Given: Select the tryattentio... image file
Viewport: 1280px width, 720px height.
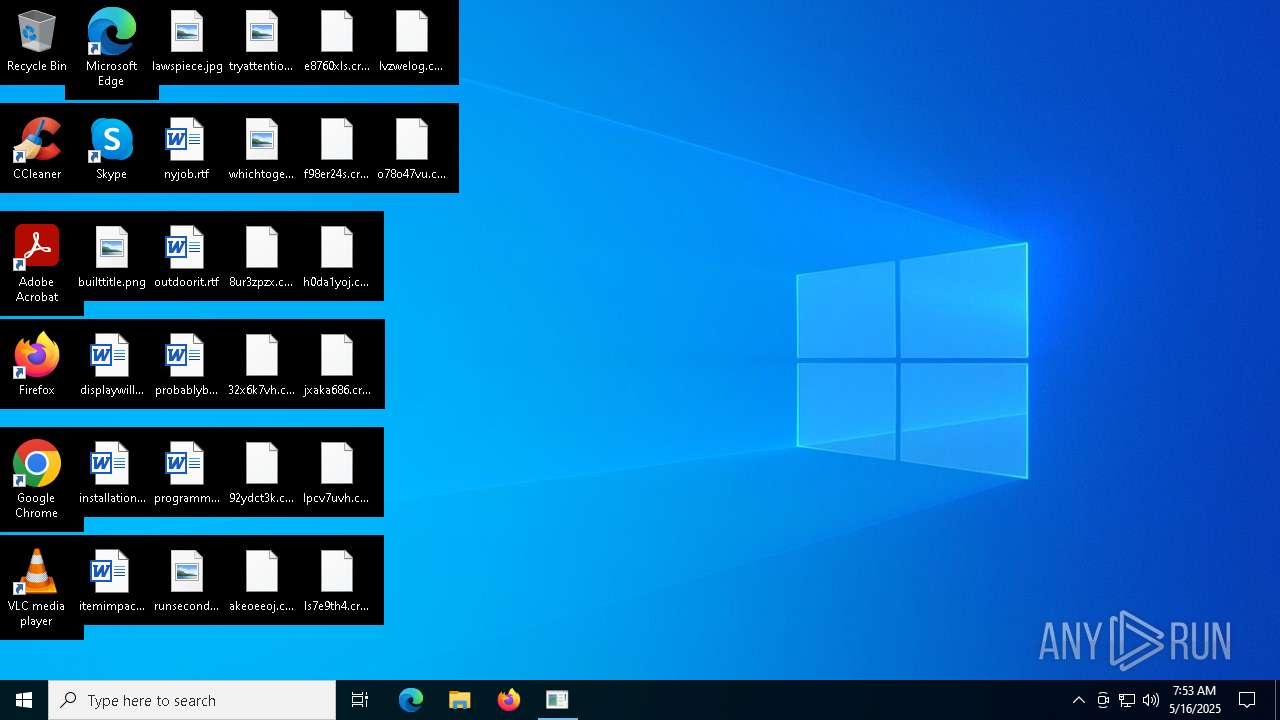Looking at the screenshot, I should pos(261,42).
